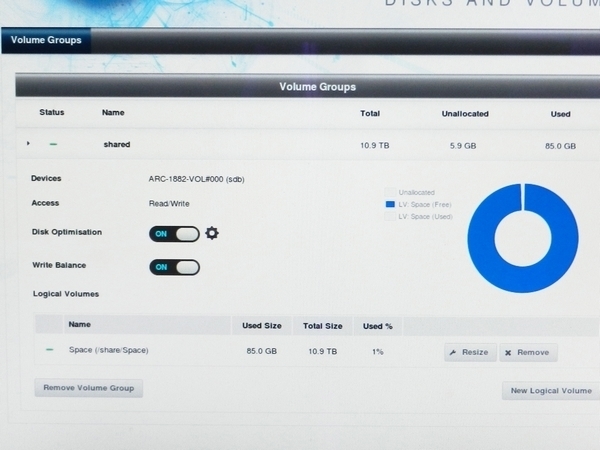Image resolution: width=600 pixels, height=450 pixels.
Task: Click the Logical Volumes label
Action: [x=66, y=294]
